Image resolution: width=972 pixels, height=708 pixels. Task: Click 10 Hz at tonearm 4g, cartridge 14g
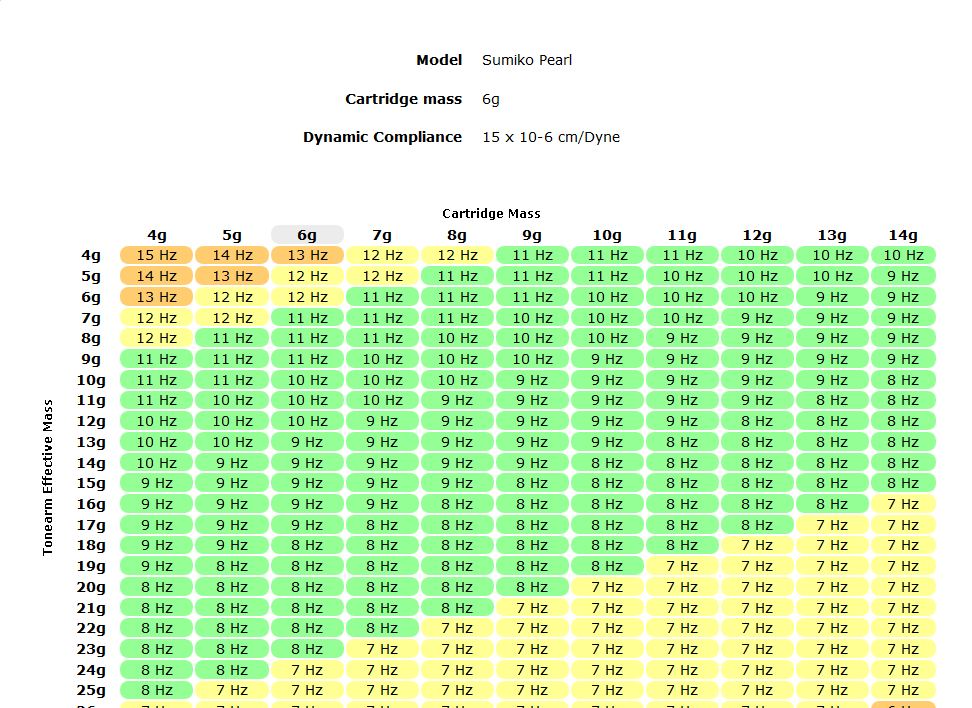[x=903, y=255]
